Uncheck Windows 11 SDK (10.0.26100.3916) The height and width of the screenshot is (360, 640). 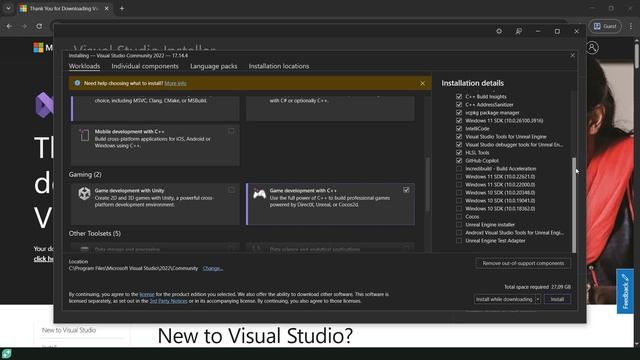point(459,120)
